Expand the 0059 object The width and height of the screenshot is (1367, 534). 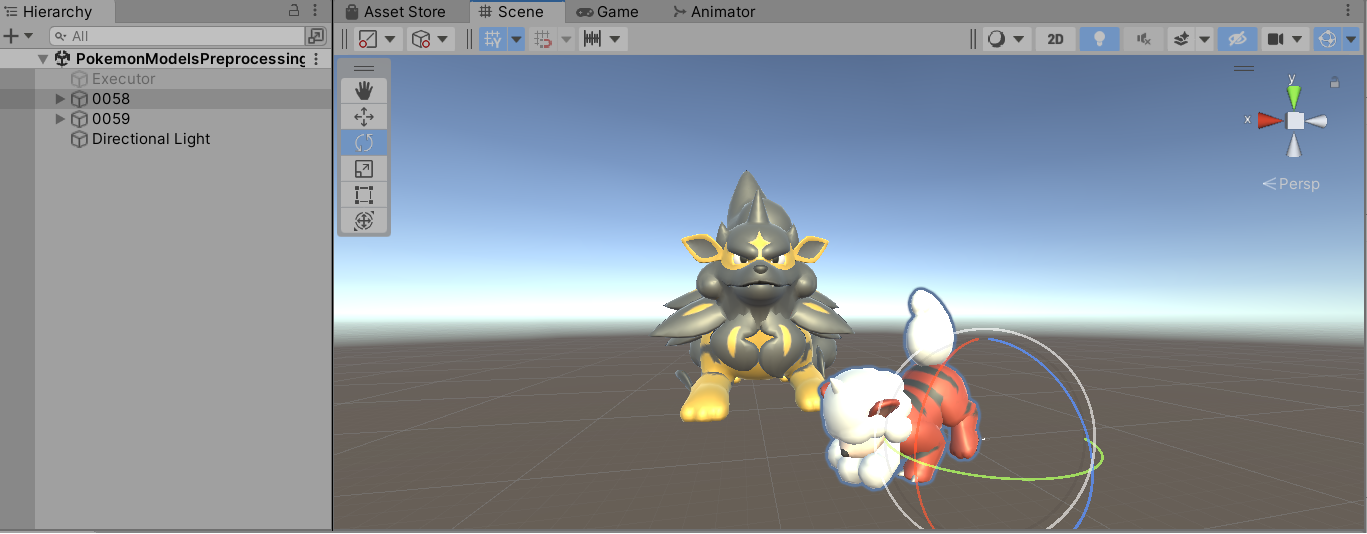60,119
